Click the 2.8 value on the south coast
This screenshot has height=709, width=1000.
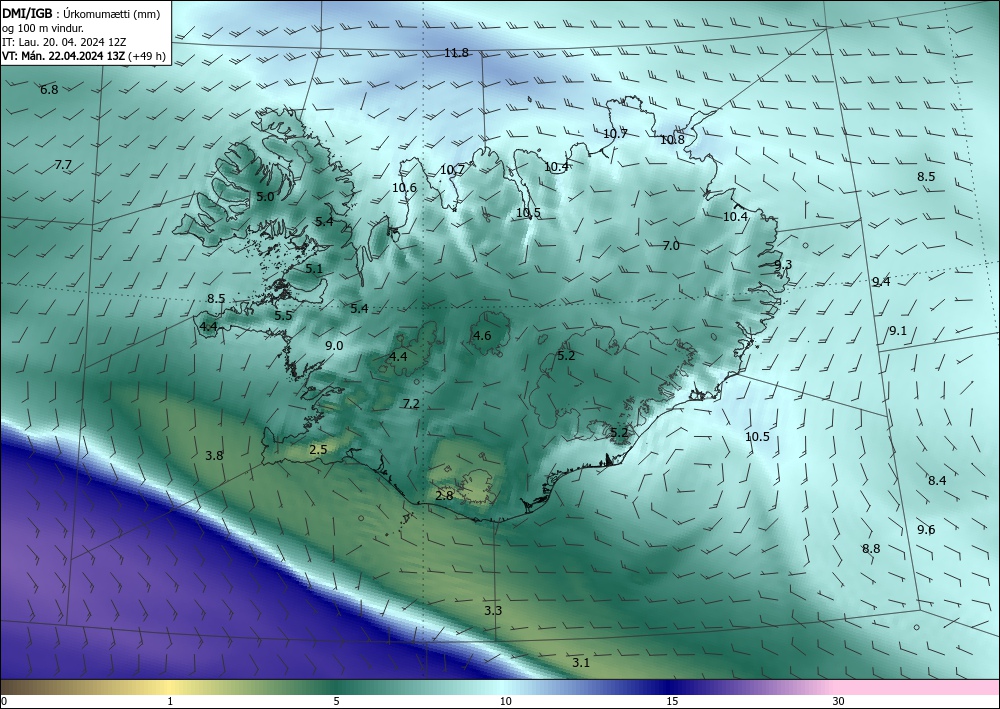pyautogui.click(x=444, y=495)
